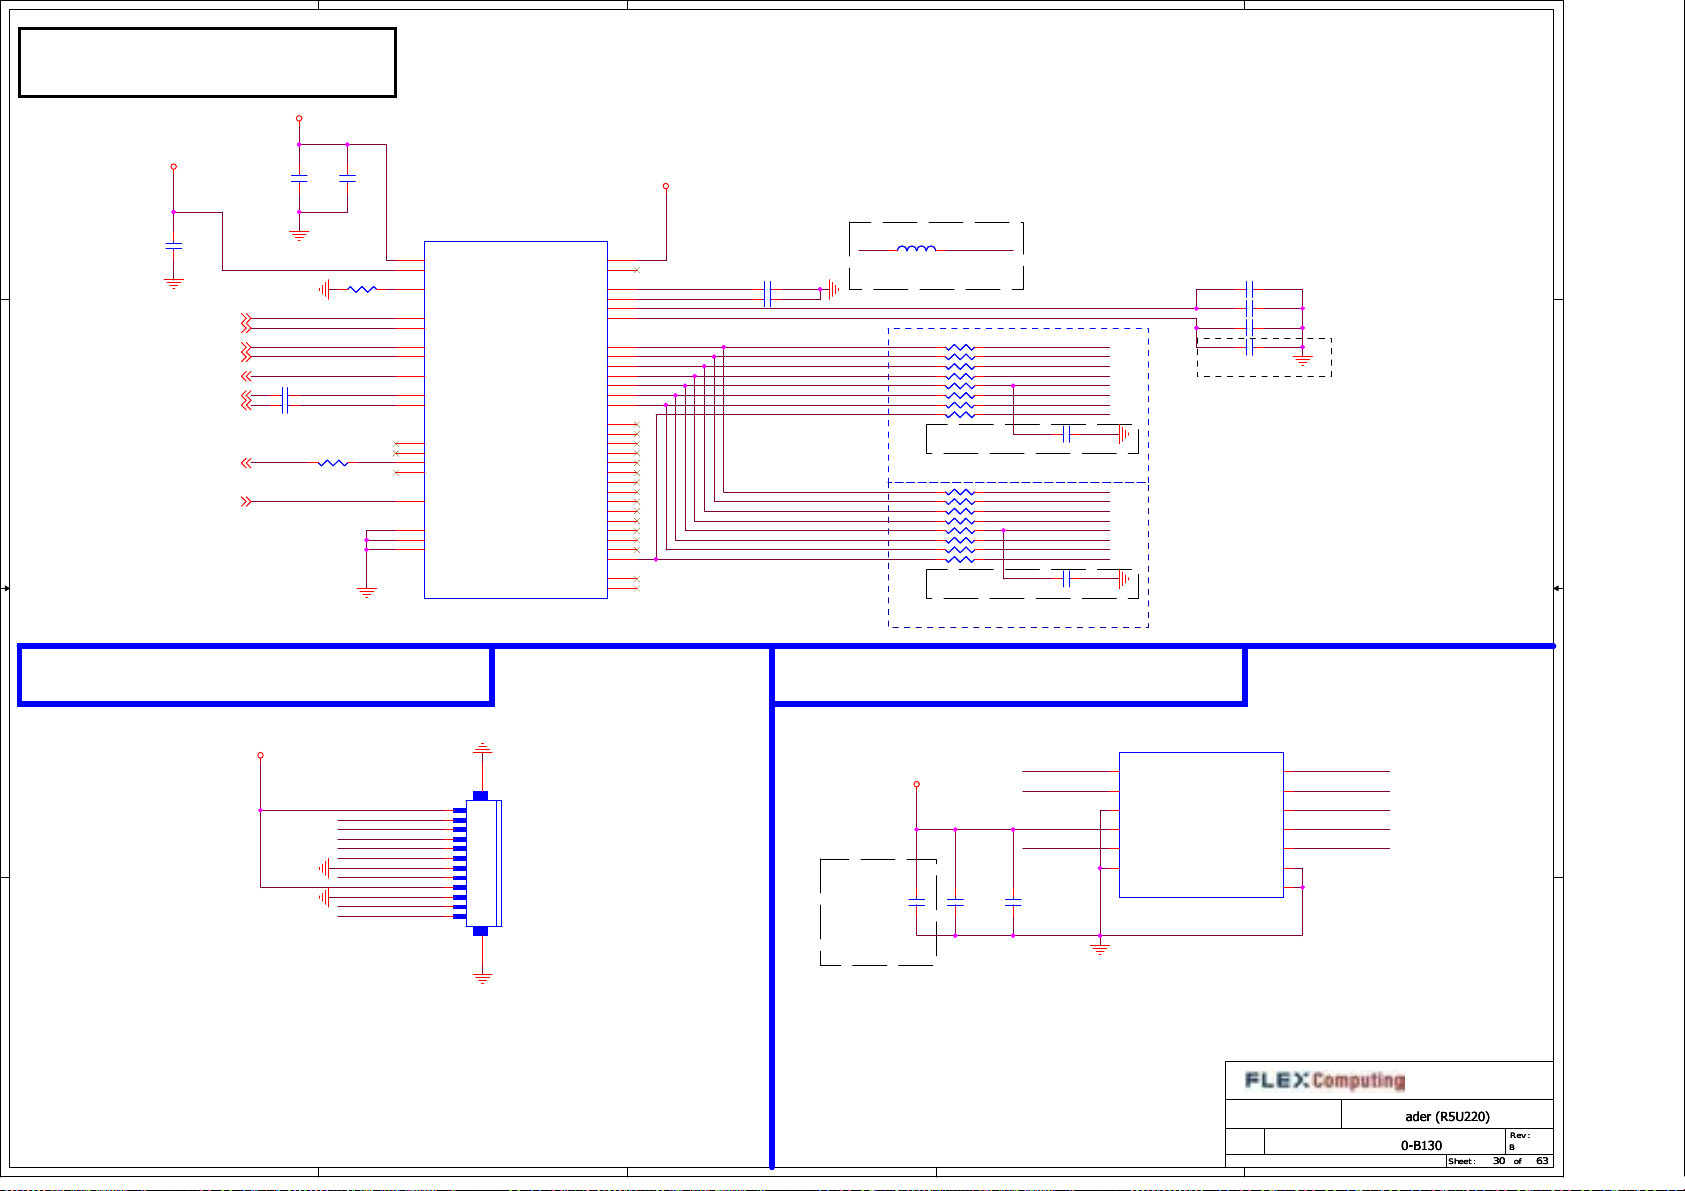The image size is (1685, 1191).
Task: Select the title text "ader (R5U220)"
Action: 1447,1116
